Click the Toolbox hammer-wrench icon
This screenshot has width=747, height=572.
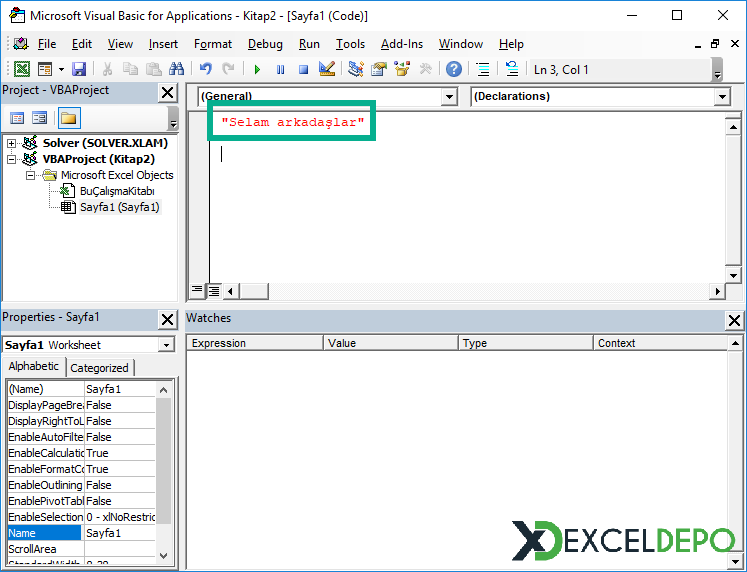425,70
